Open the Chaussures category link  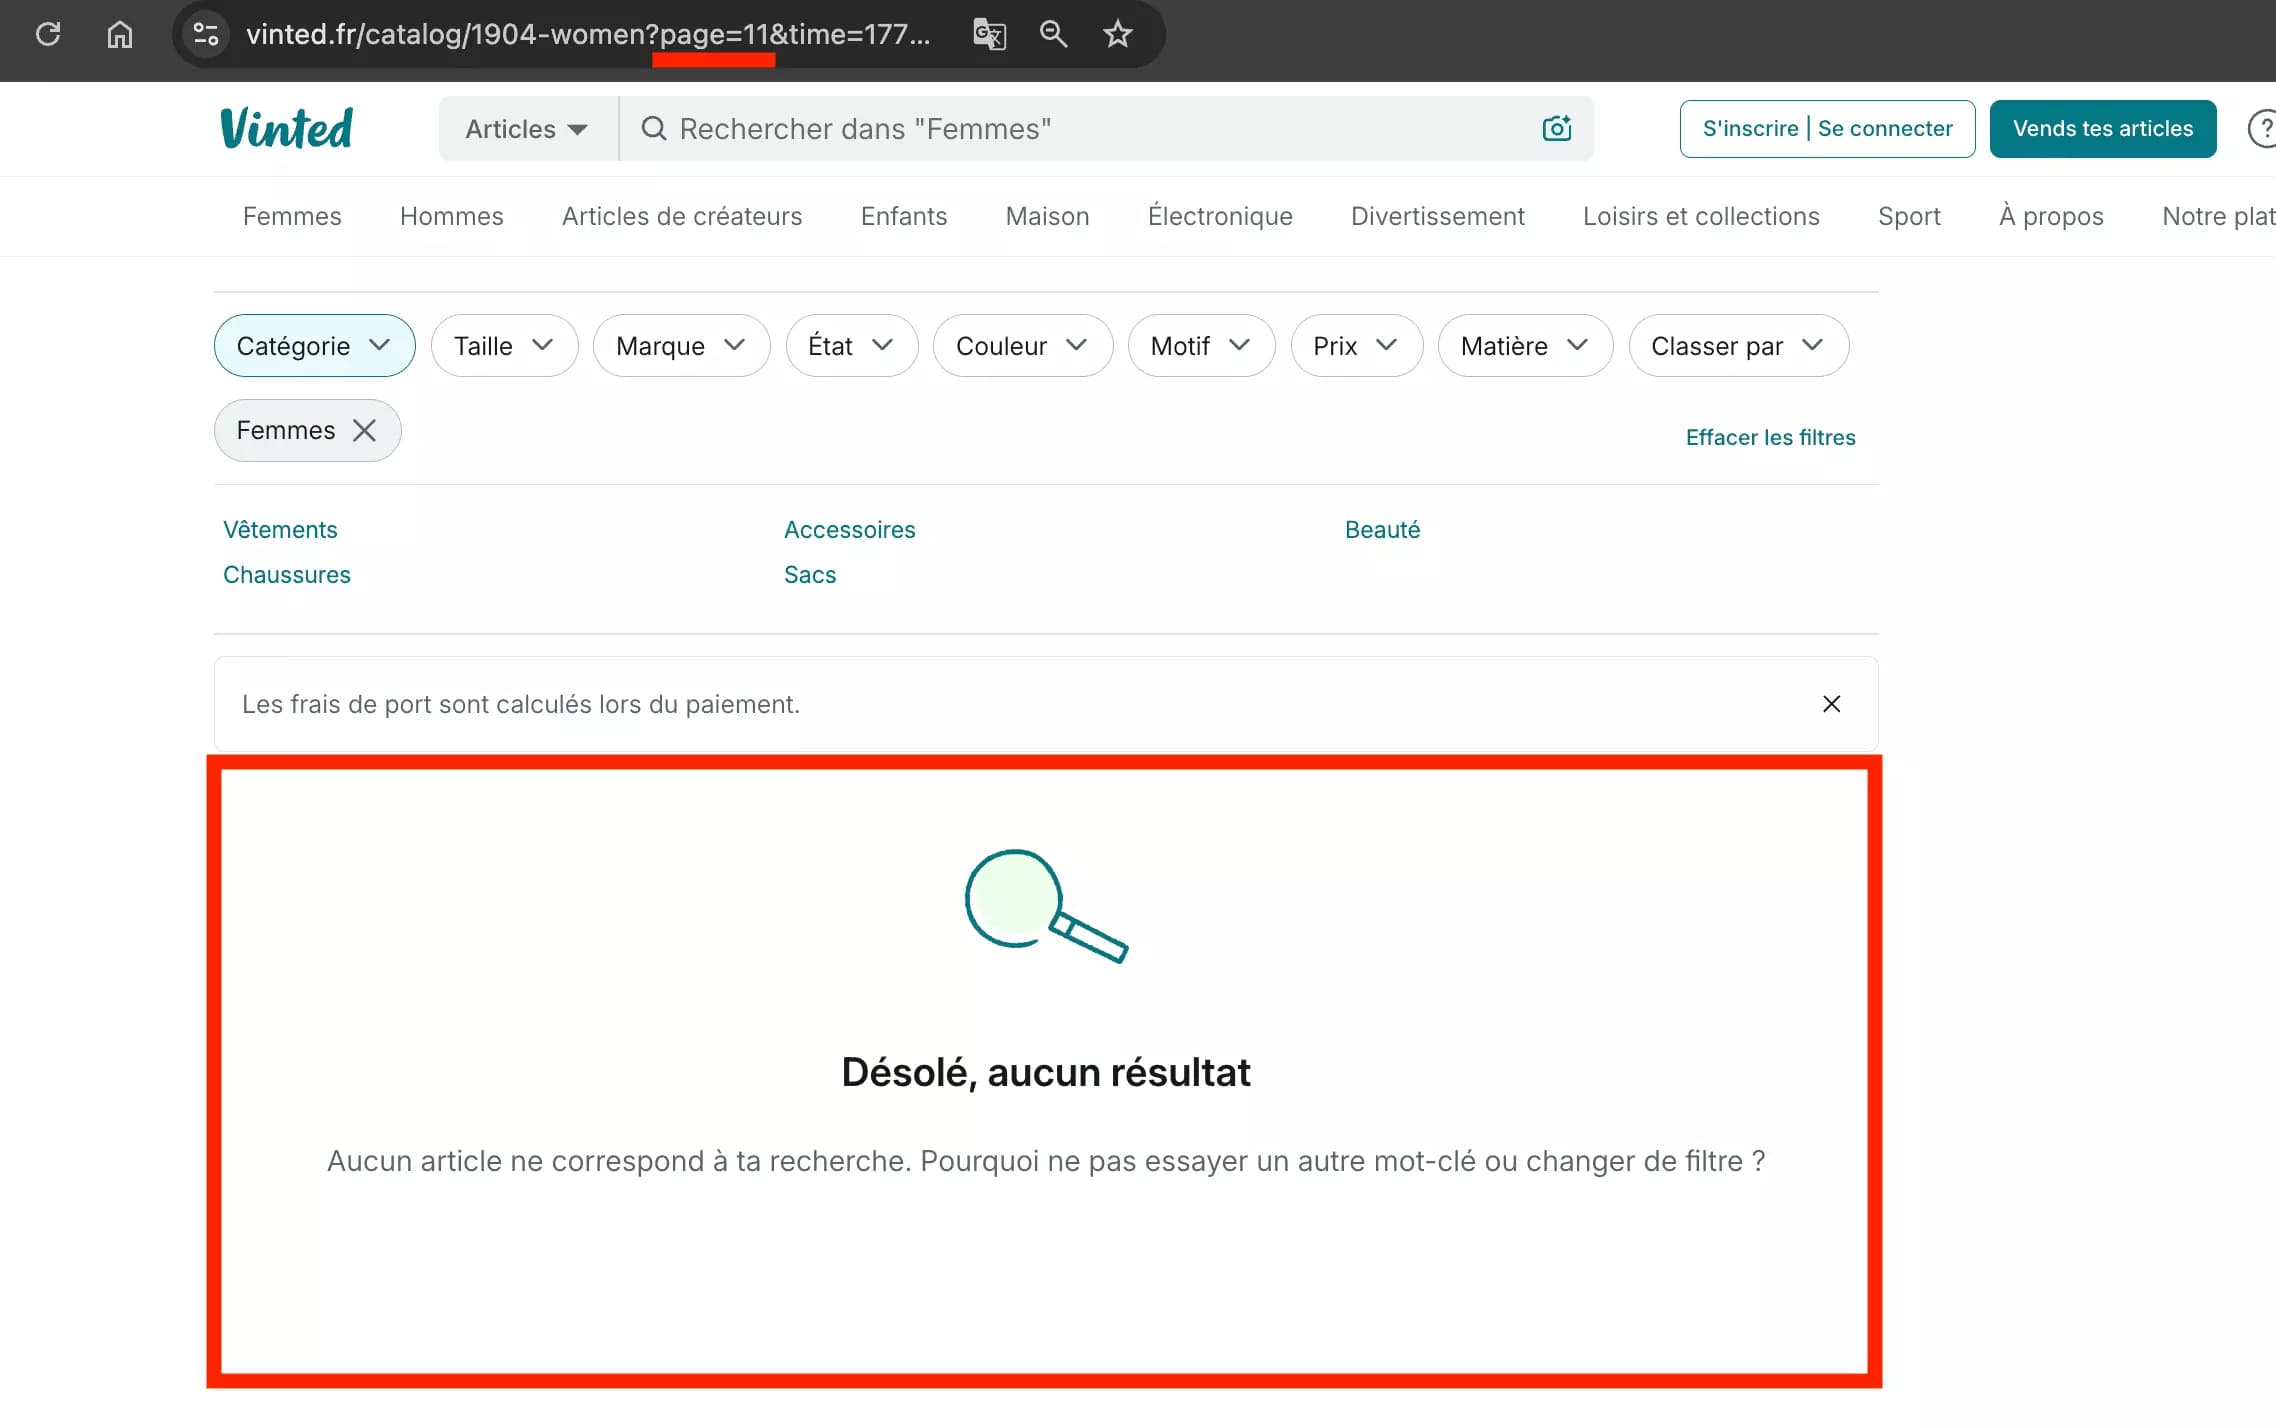click(286, 574)
